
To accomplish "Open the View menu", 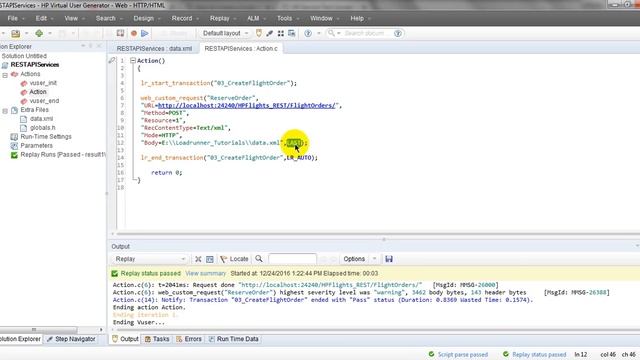I will tap(71, 18).
